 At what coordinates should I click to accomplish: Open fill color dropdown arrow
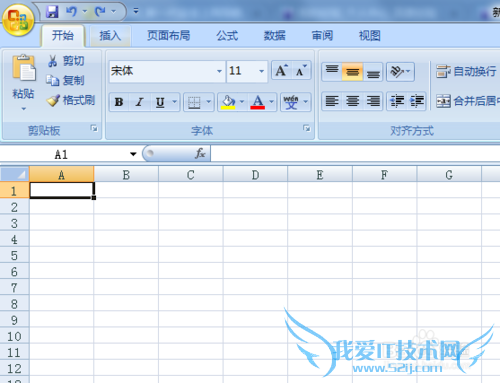pos(242,101)
